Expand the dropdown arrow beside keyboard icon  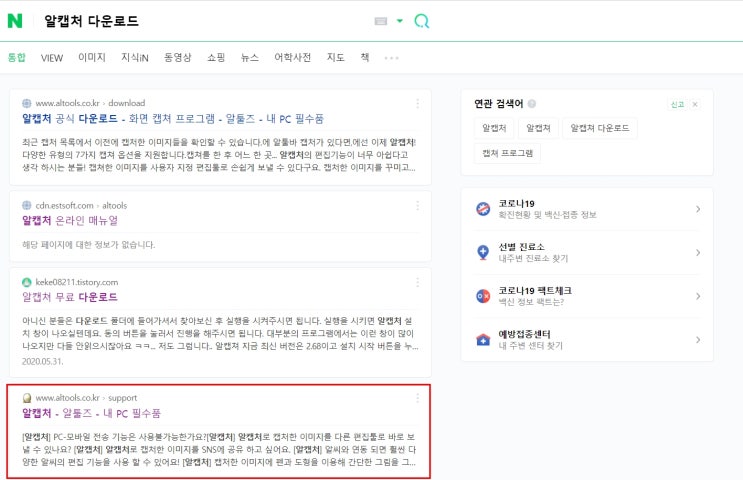tap(399, 21)
